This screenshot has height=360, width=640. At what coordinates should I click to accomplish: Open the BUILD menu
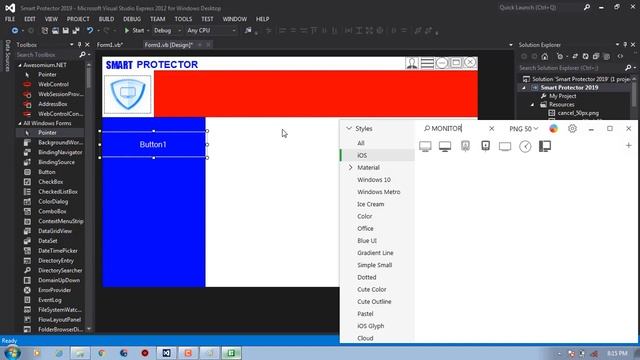click(106, 19)
